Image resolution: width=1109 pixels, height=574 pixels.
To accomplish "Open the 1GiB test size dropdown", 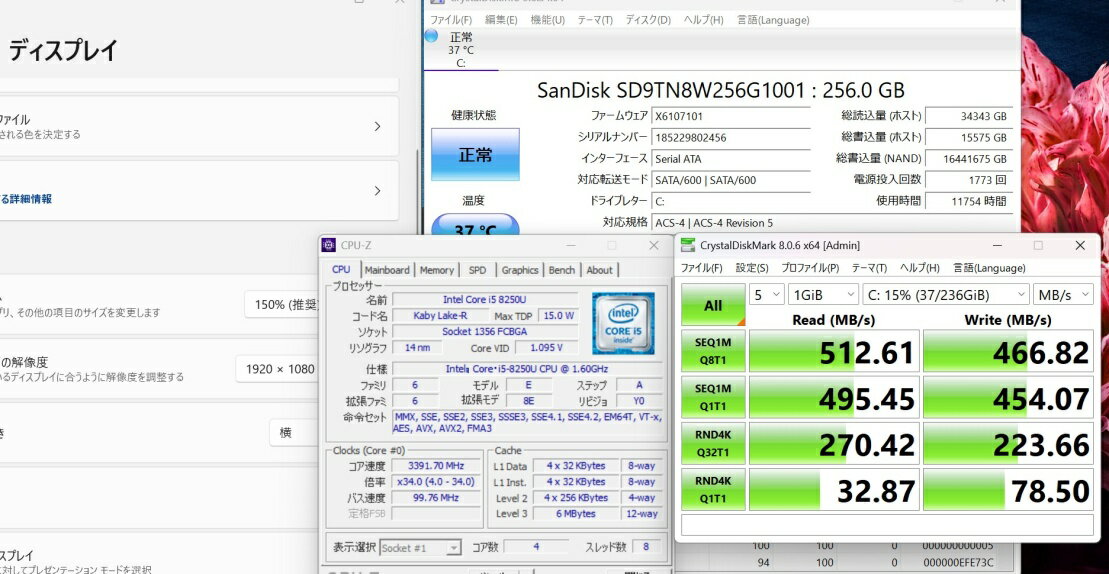I will point(823,295).
